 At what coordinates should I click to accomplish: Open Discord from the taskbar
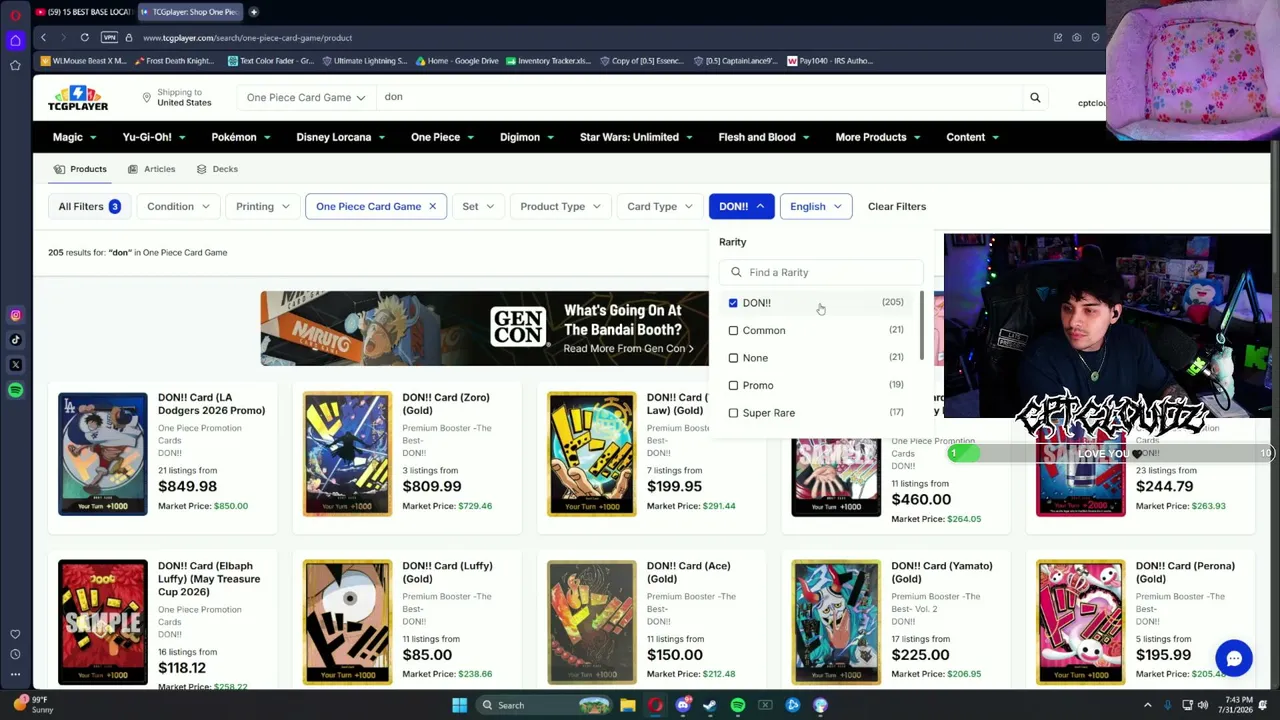click(683, 705)
